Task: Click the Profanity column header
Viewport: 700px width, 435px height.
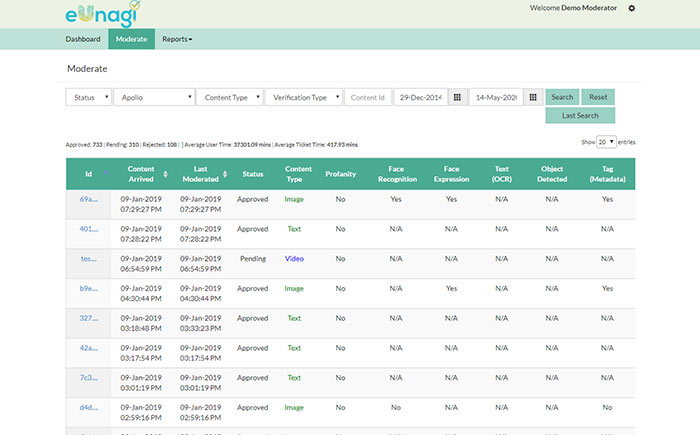Action: 341,174
